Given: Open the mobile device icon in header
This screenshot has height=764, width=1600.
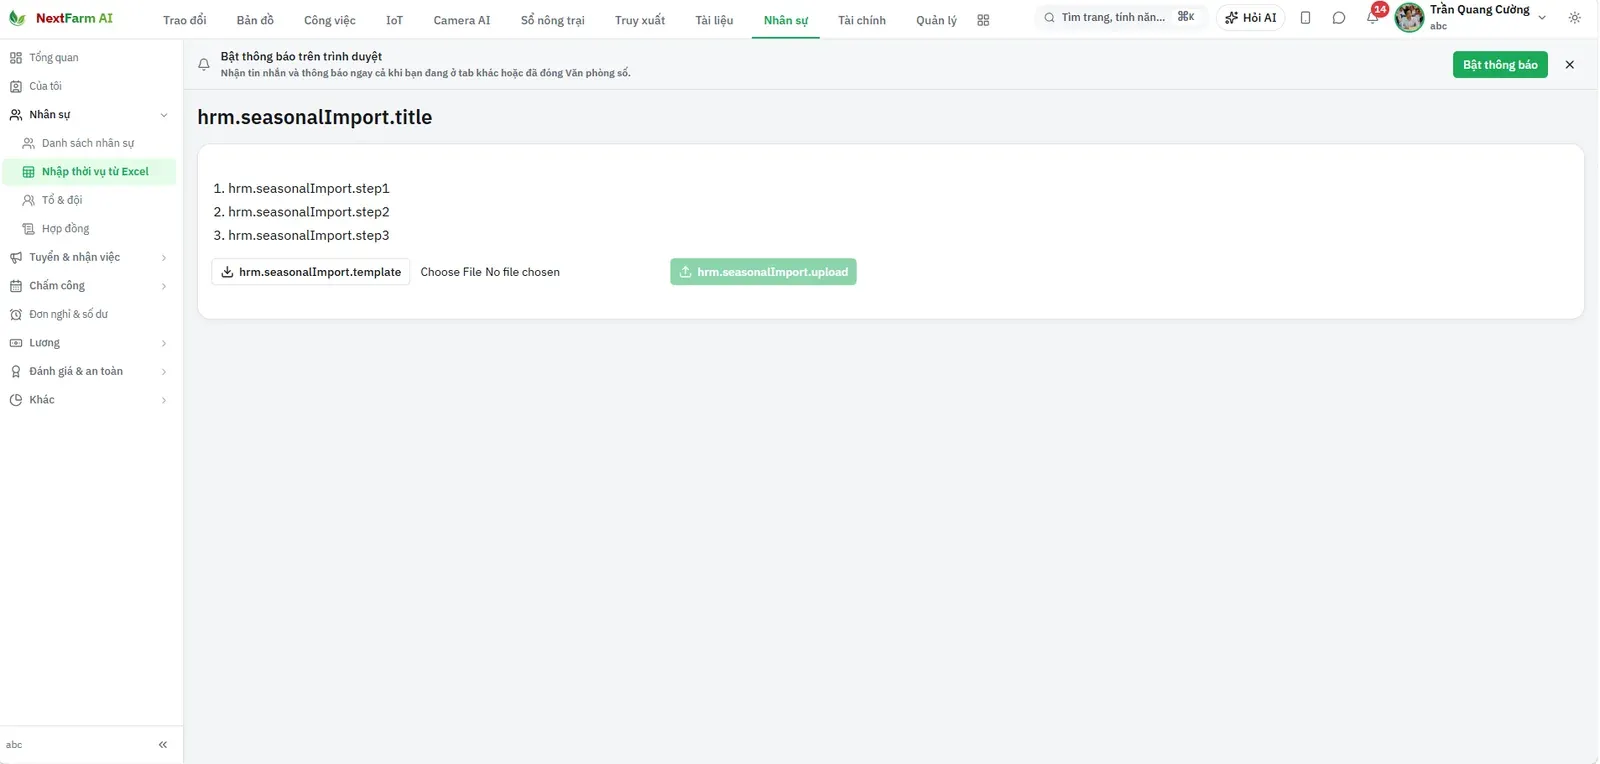Looking at the screenshot, I should [1305, 18].
